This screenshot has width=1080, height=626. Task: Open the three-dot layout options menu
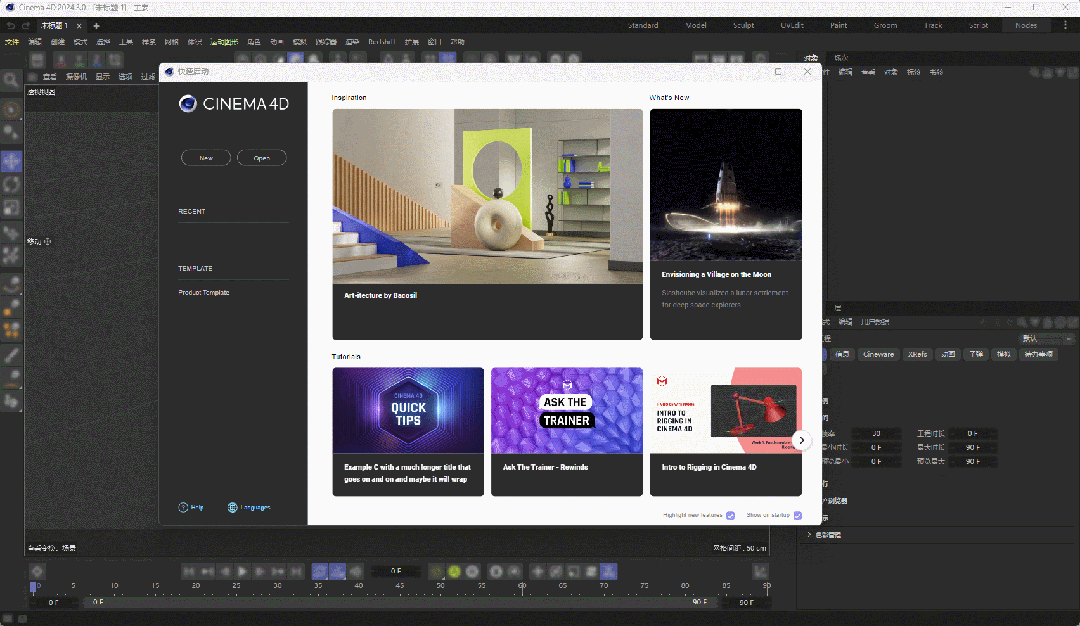(1065, 25)
